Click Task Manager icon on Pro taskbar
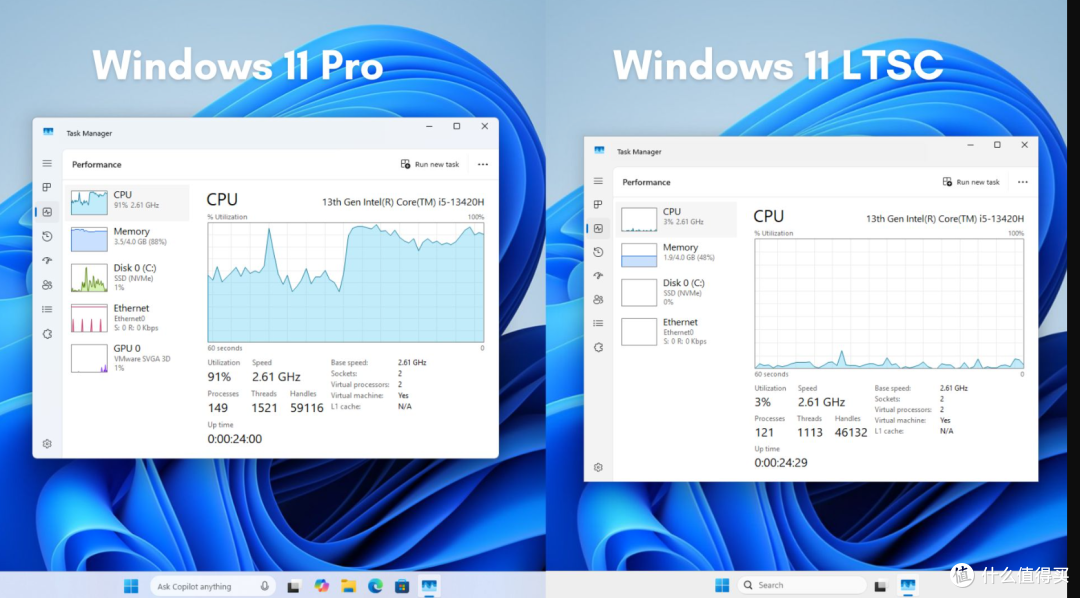This screenshot has width=1080, height=598. pyautogui.click(x=429, y=586)
